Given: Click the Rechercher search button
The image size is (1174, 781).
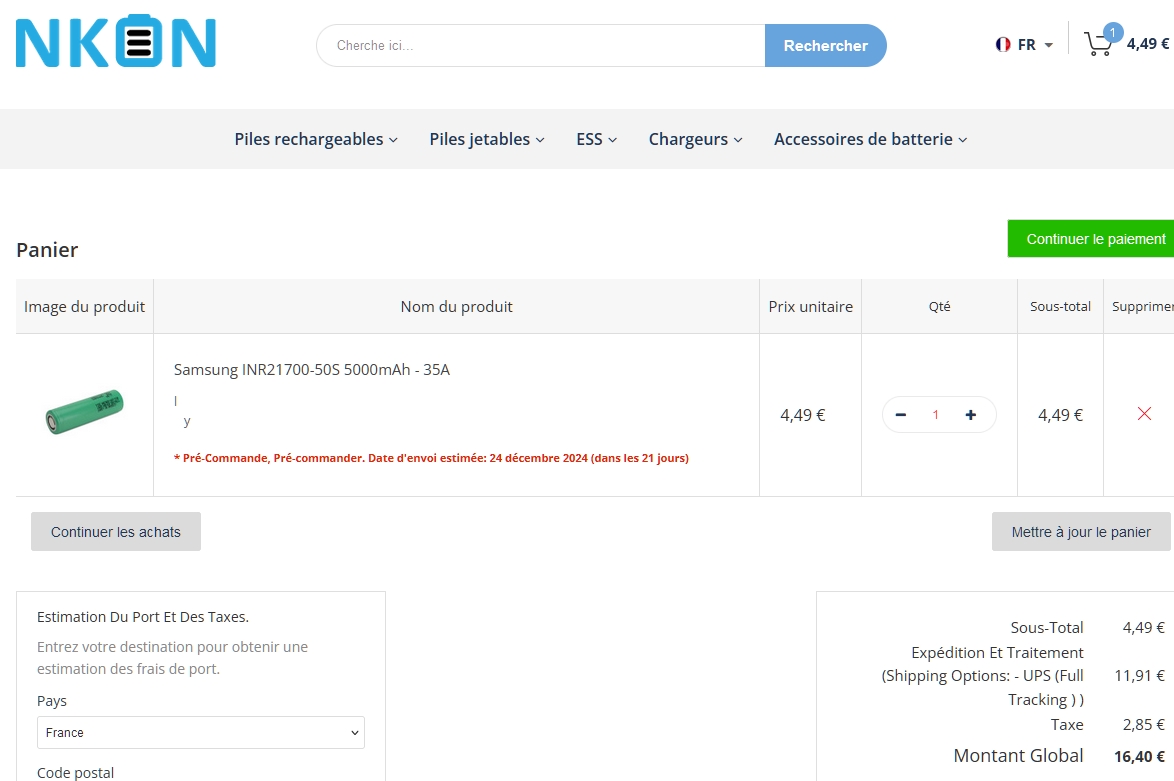Looking at the screenshot, I should (825, 46).
